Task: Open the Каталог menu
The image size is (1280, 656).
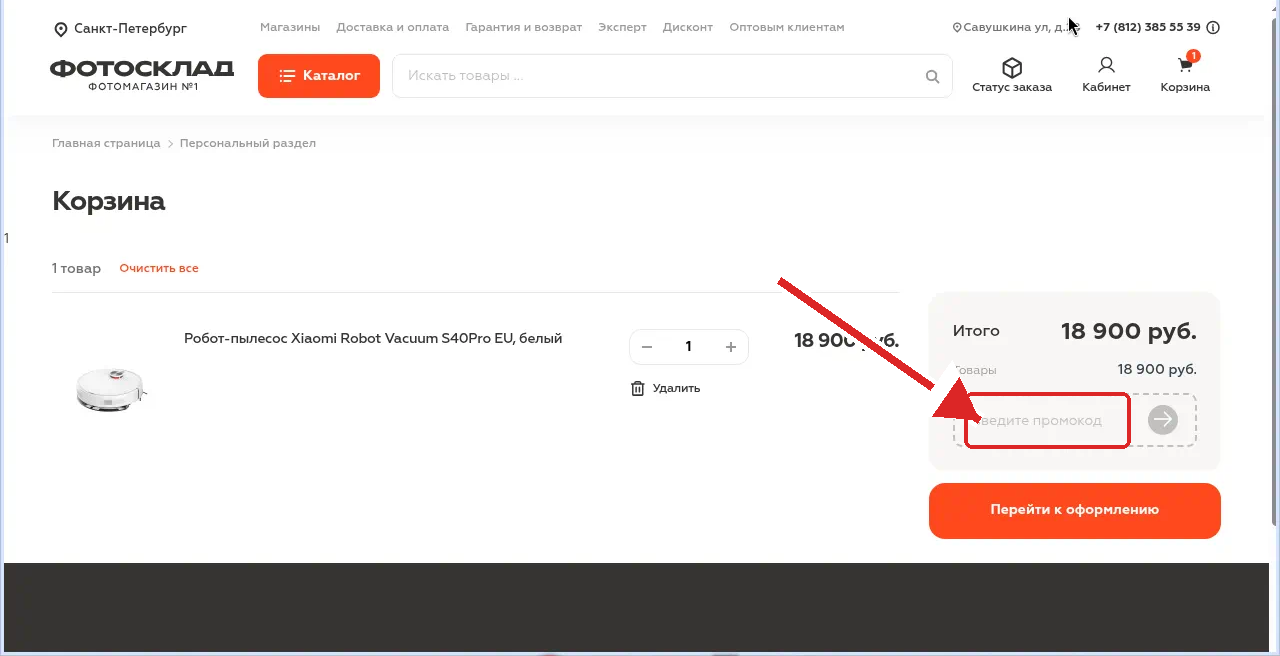Action: click(x=319, y=76)
